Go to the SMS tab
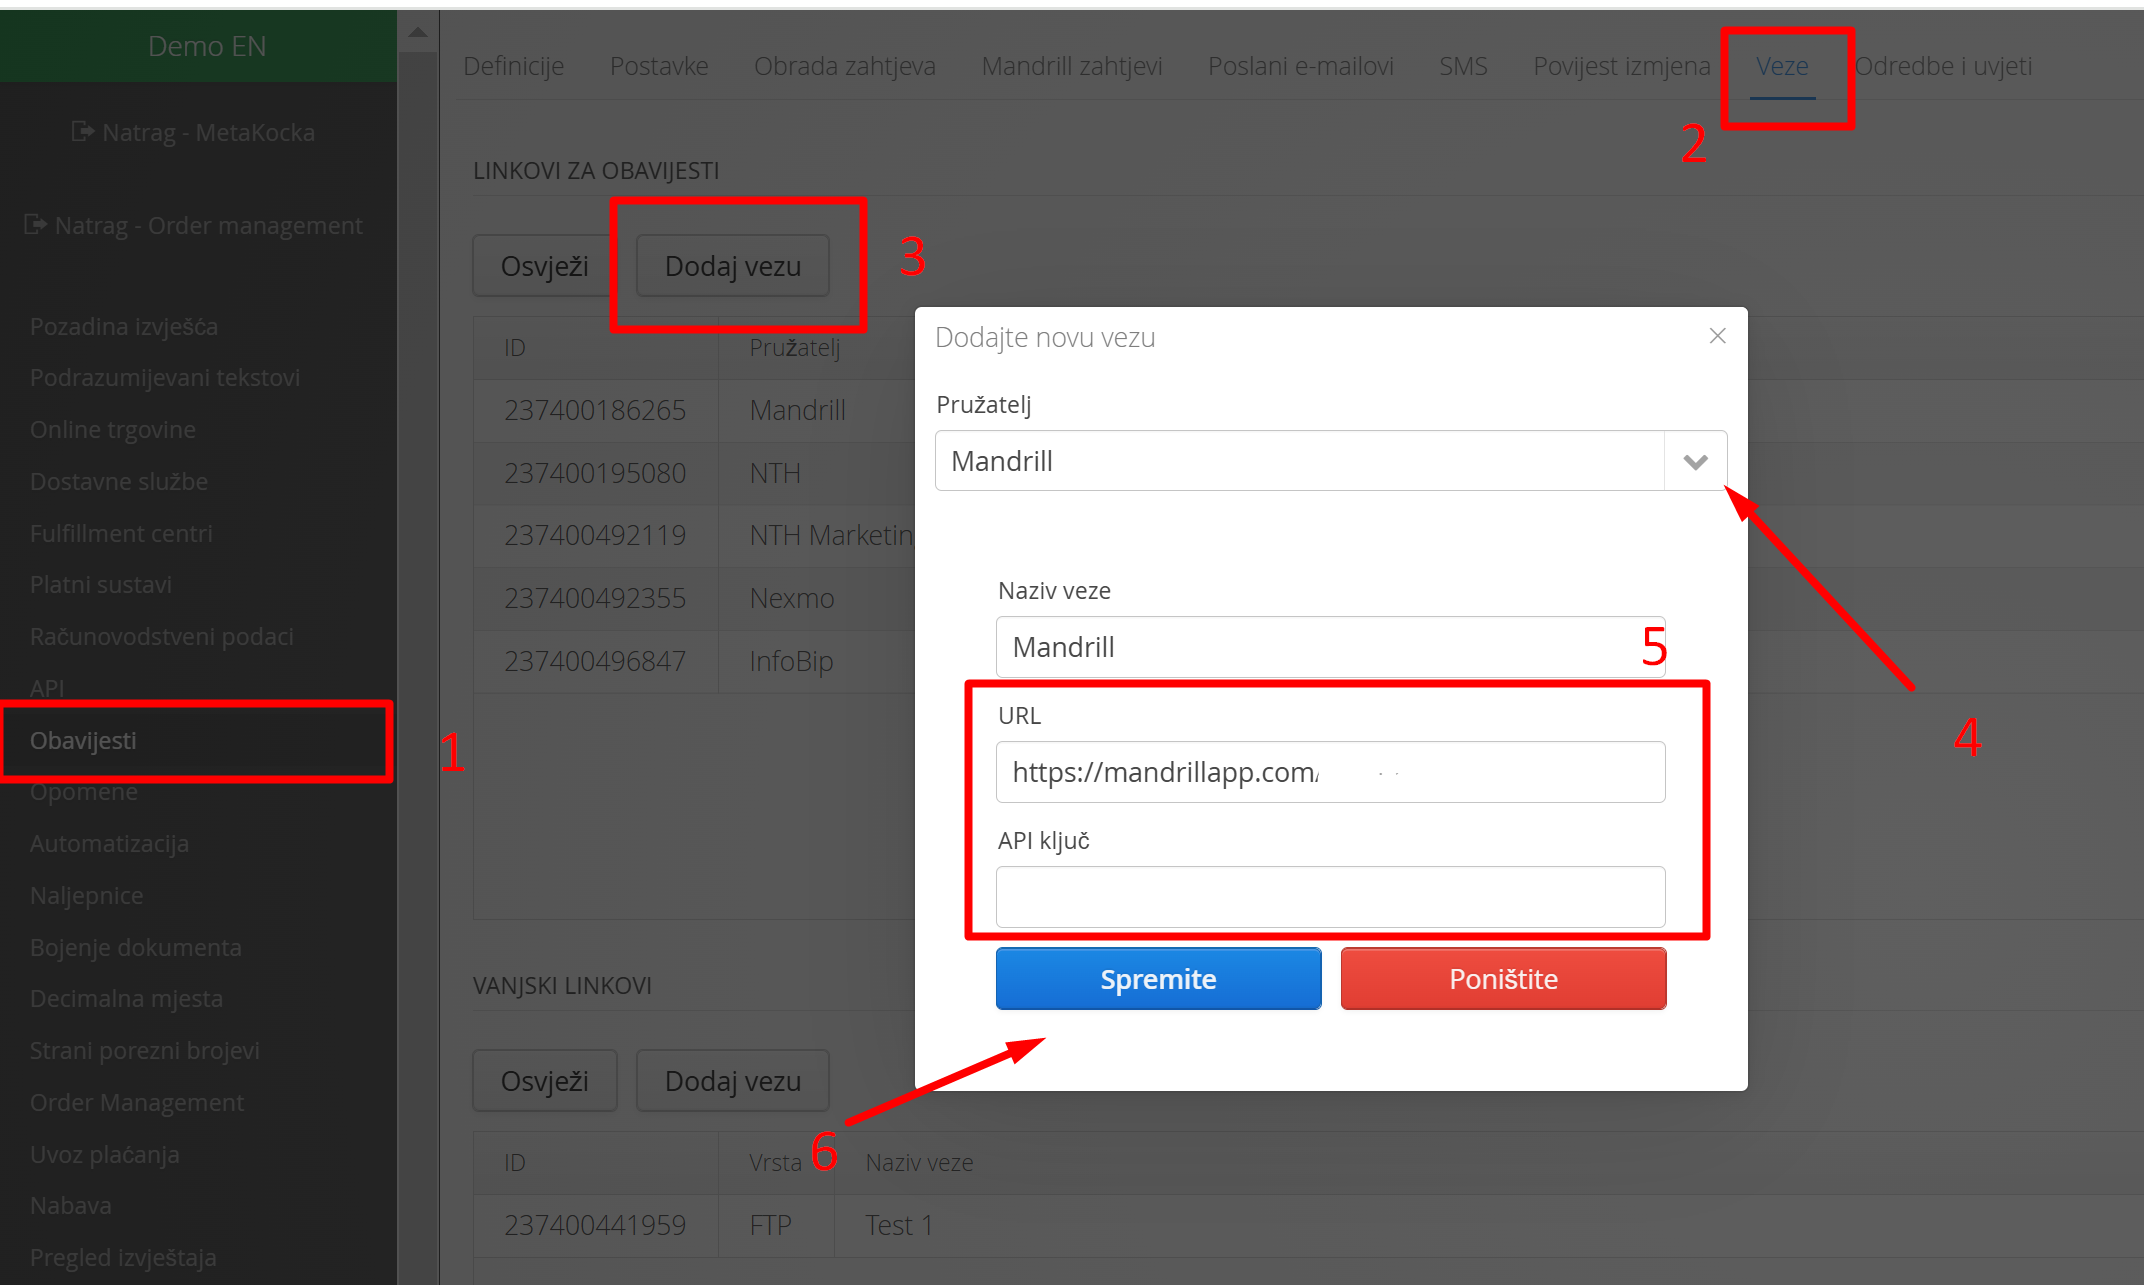Screen dimensions: 2144x1285 pyautogui.click(x=1462, y=66)
